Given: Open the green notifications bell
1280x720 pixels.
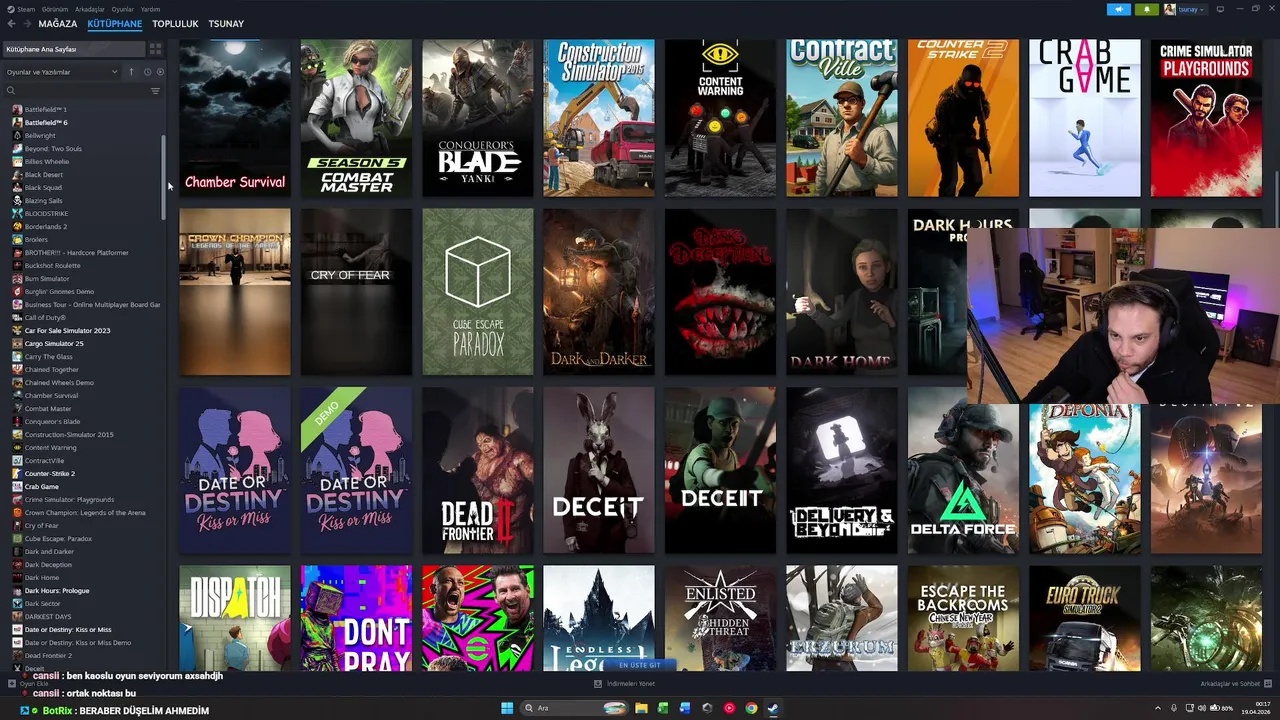Looking at the screenshot, I should tap(1146, 9).
